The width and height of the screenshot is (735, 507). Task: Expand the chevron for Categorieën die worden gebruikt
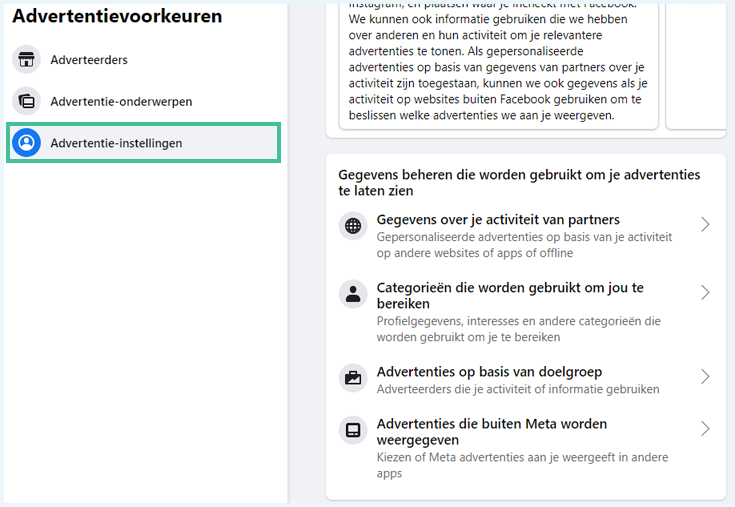705,292
